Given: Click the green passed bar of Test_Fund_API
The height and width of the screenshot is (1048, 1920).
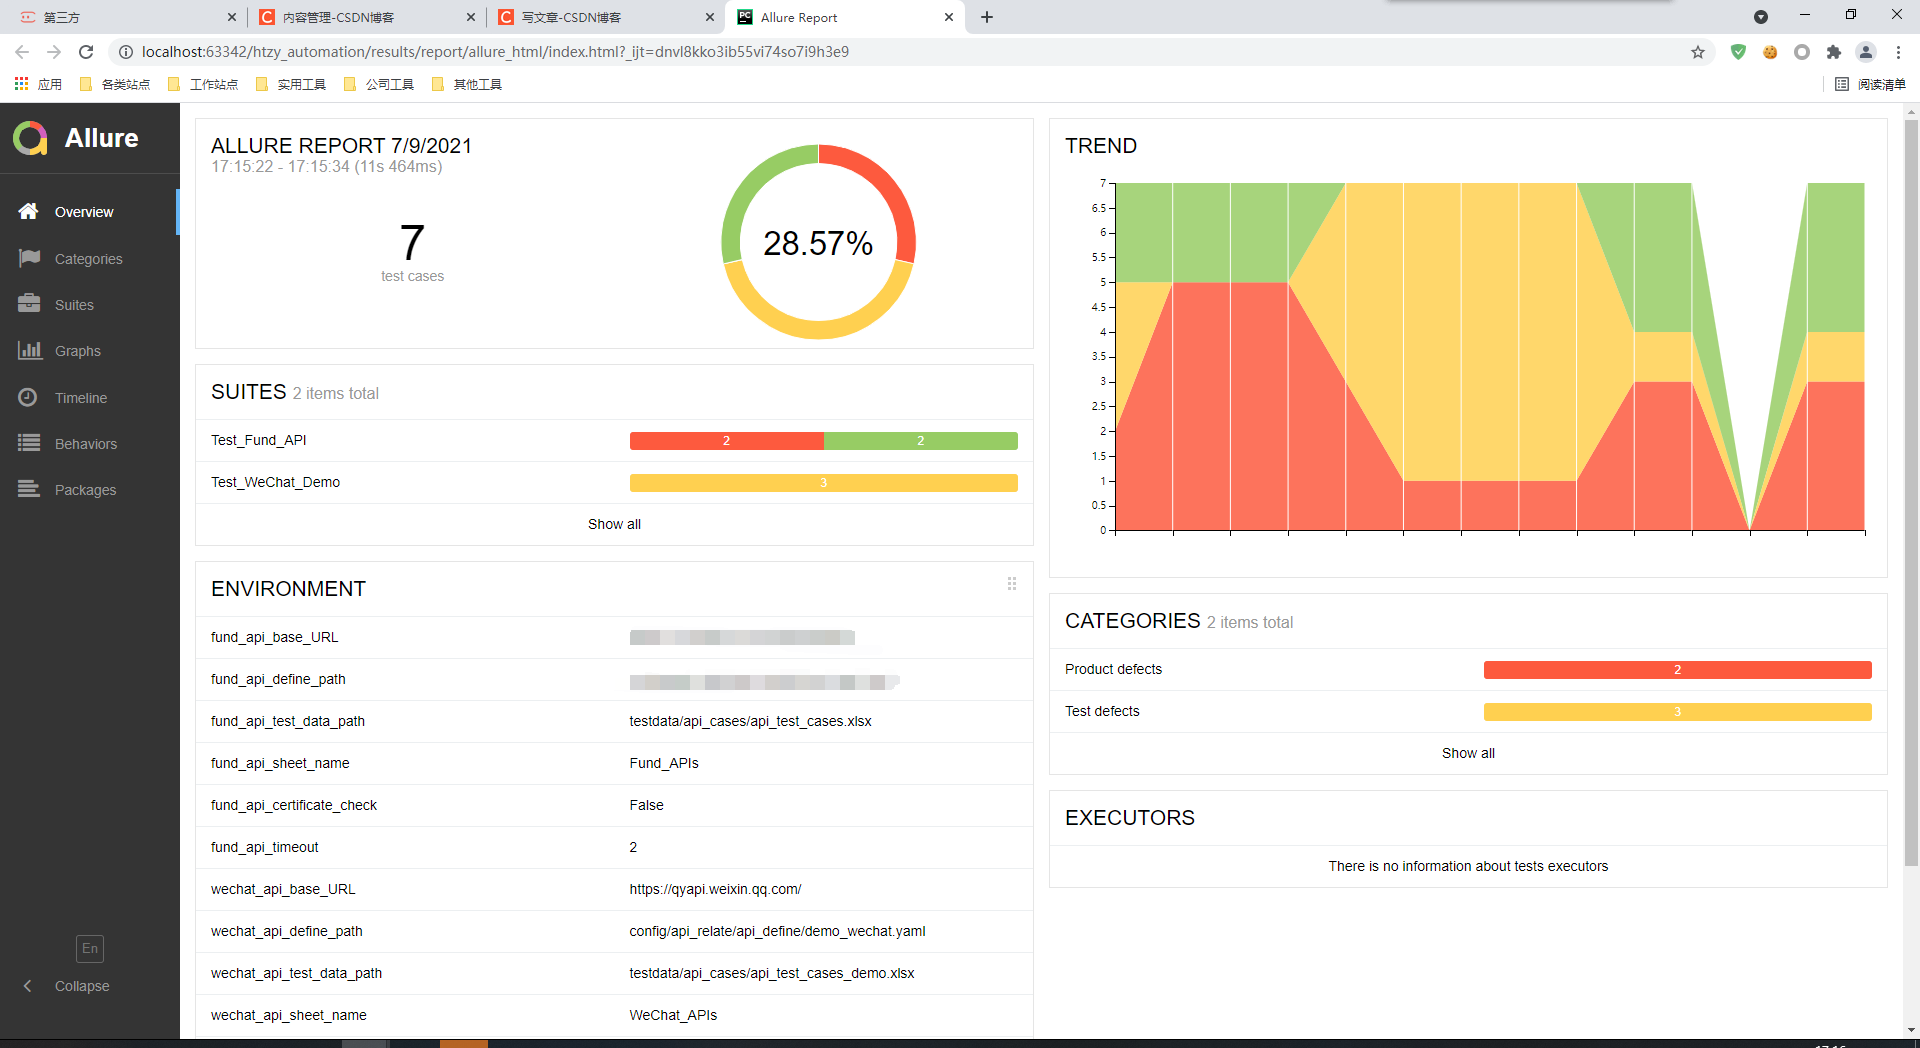Looking at the screenshot, I should point(921,441).
